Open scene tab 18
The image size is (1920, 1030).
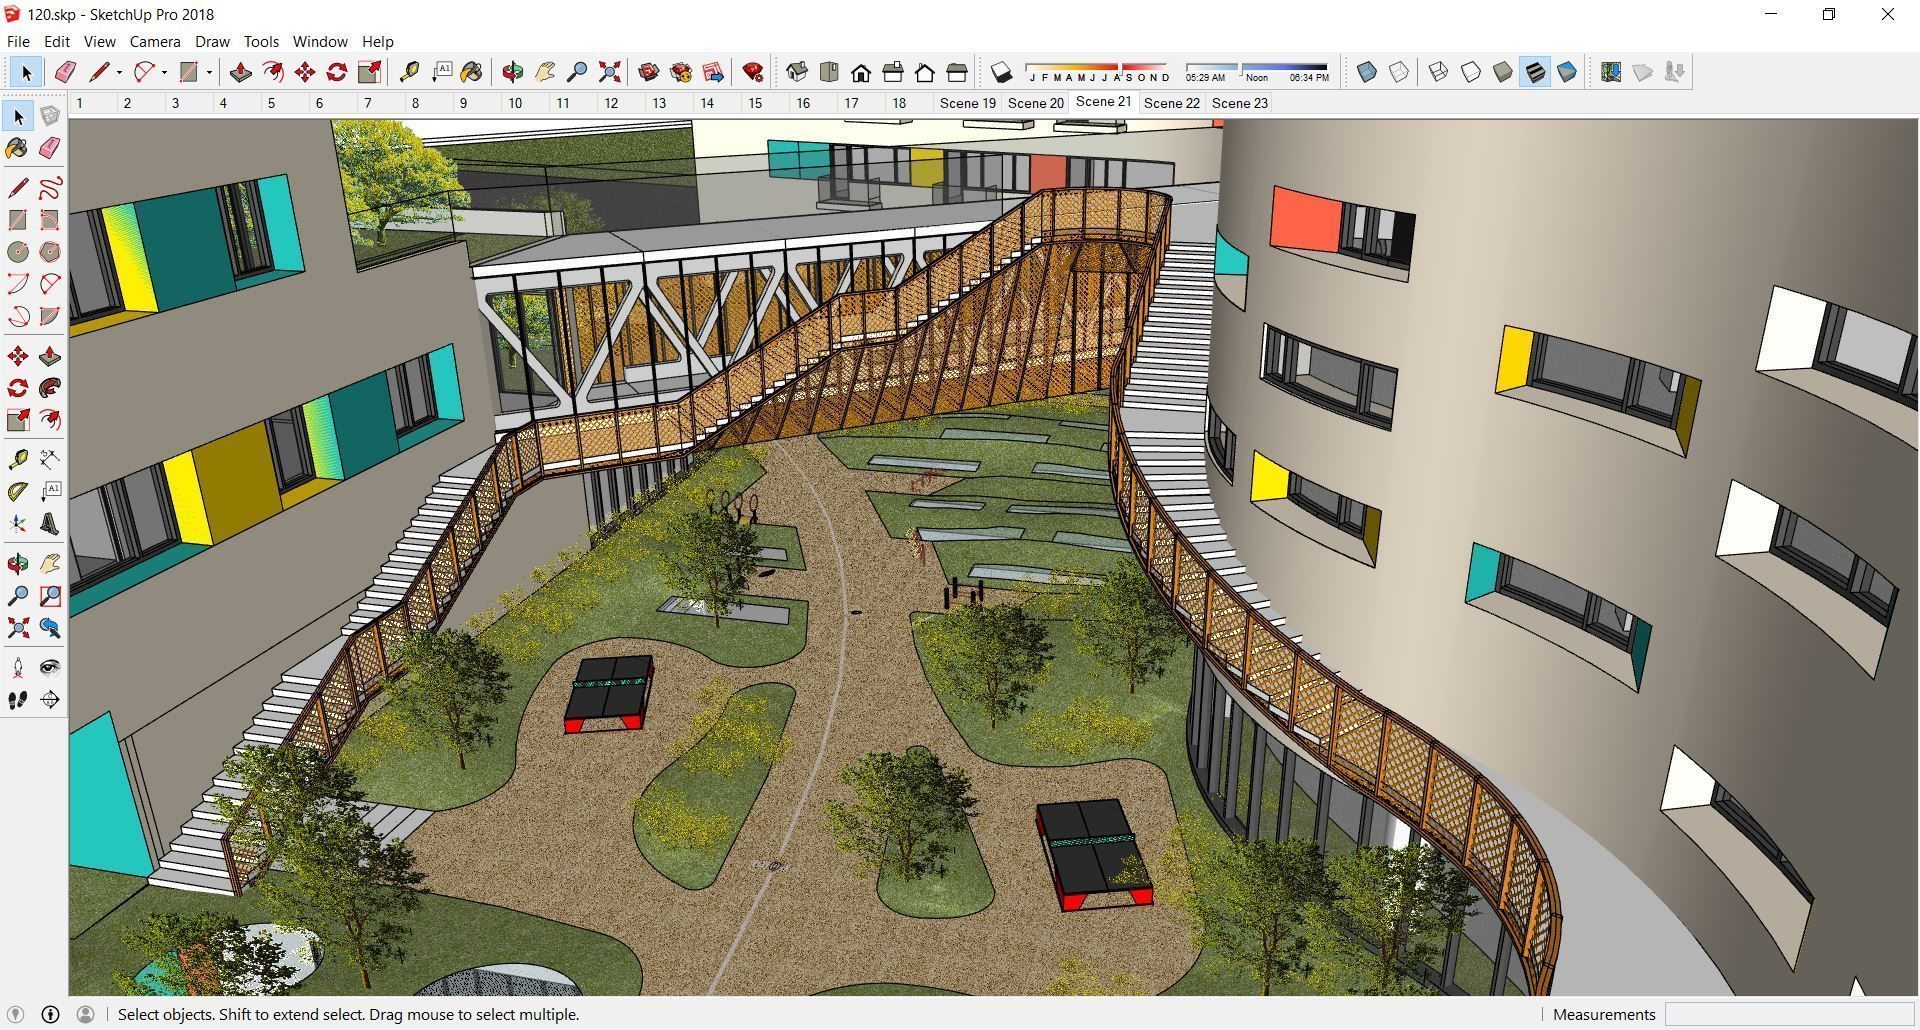tap(898, 103)
